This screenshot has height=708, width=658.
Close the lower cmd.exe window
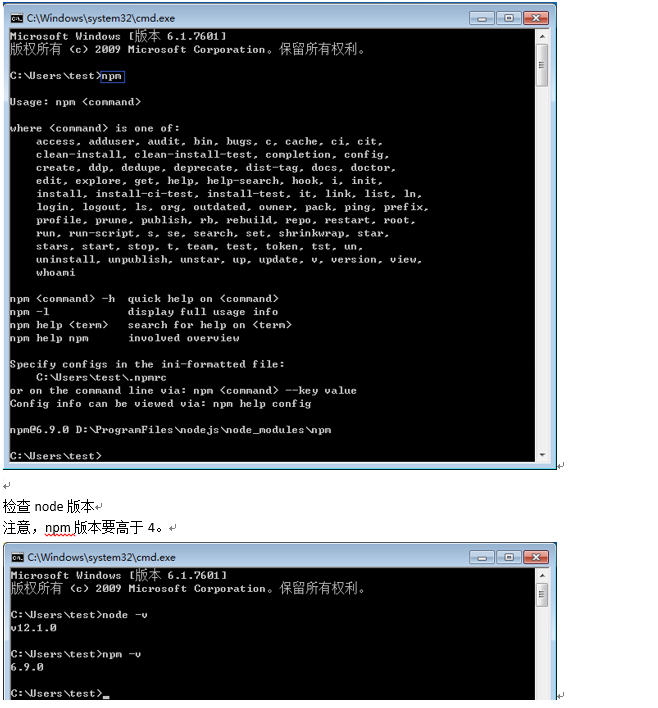tap(536, 557)
